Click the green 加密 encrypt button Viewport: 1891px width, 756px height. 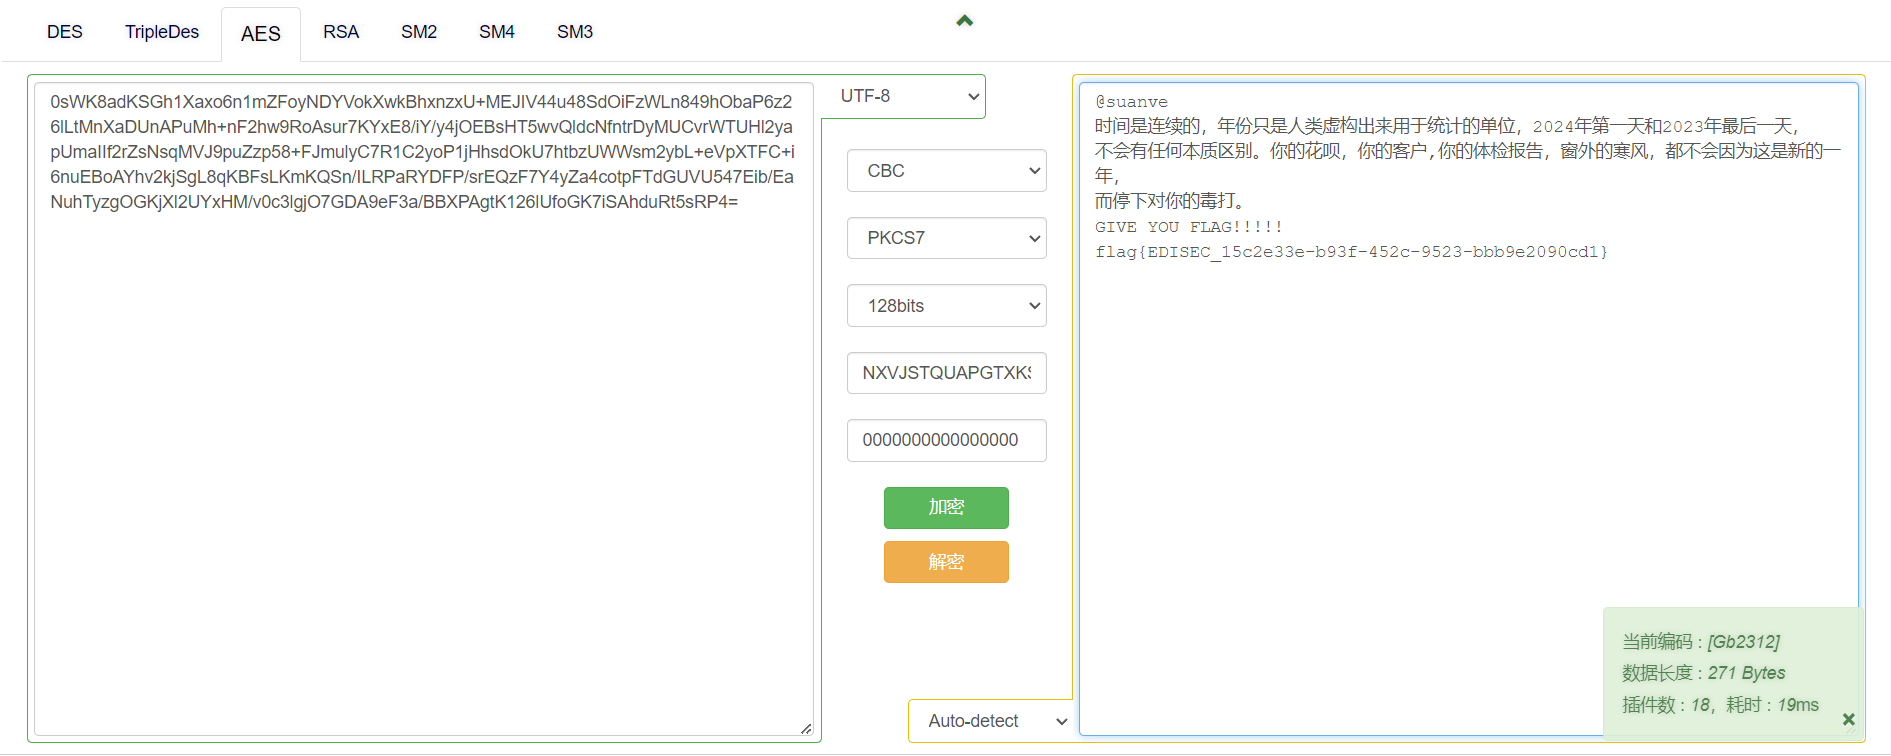pos(946,508)
